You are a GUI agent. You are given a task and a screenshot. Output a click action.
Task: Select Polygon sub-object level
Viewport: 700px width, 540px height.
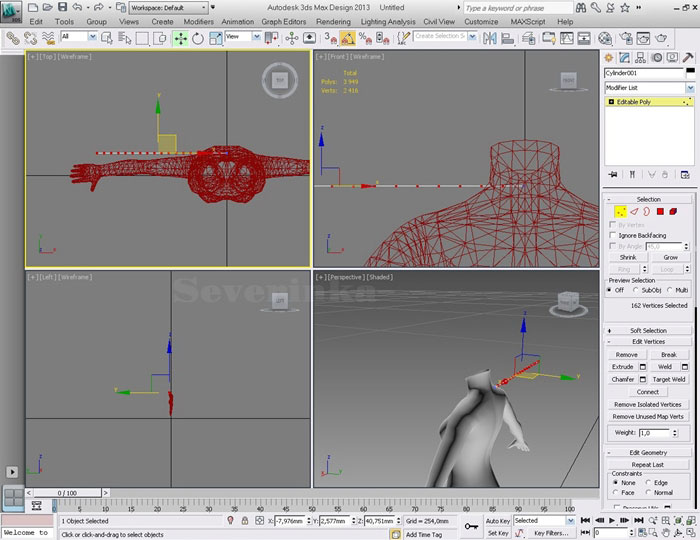pyautogui.click(x=660, y=211)
